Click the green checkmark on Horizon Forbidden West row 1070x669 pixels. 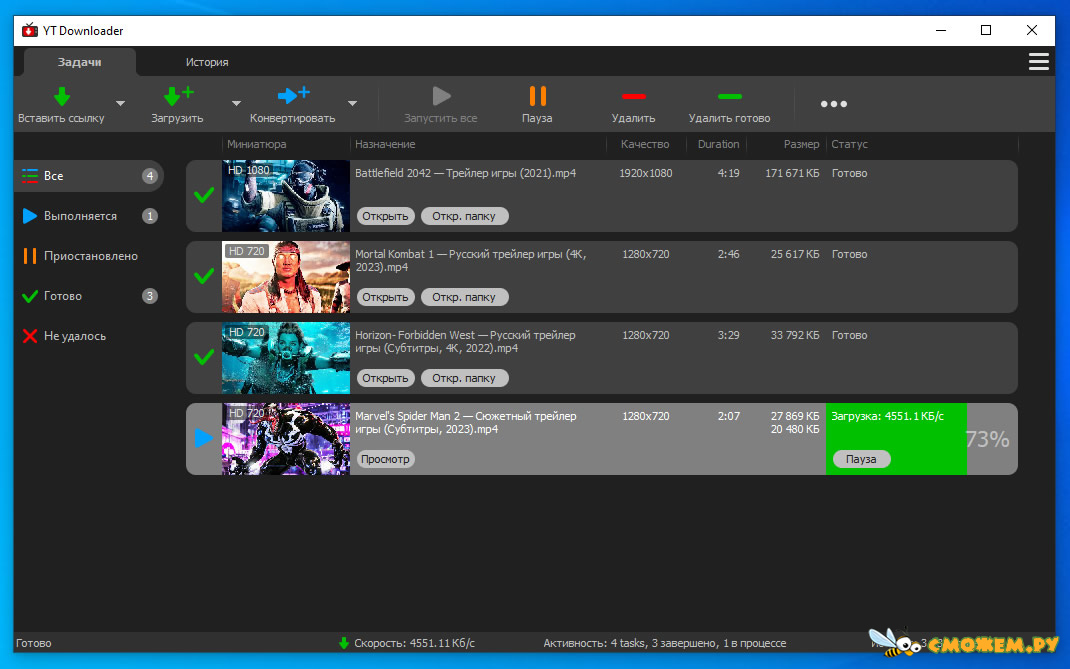pos(203,357)
